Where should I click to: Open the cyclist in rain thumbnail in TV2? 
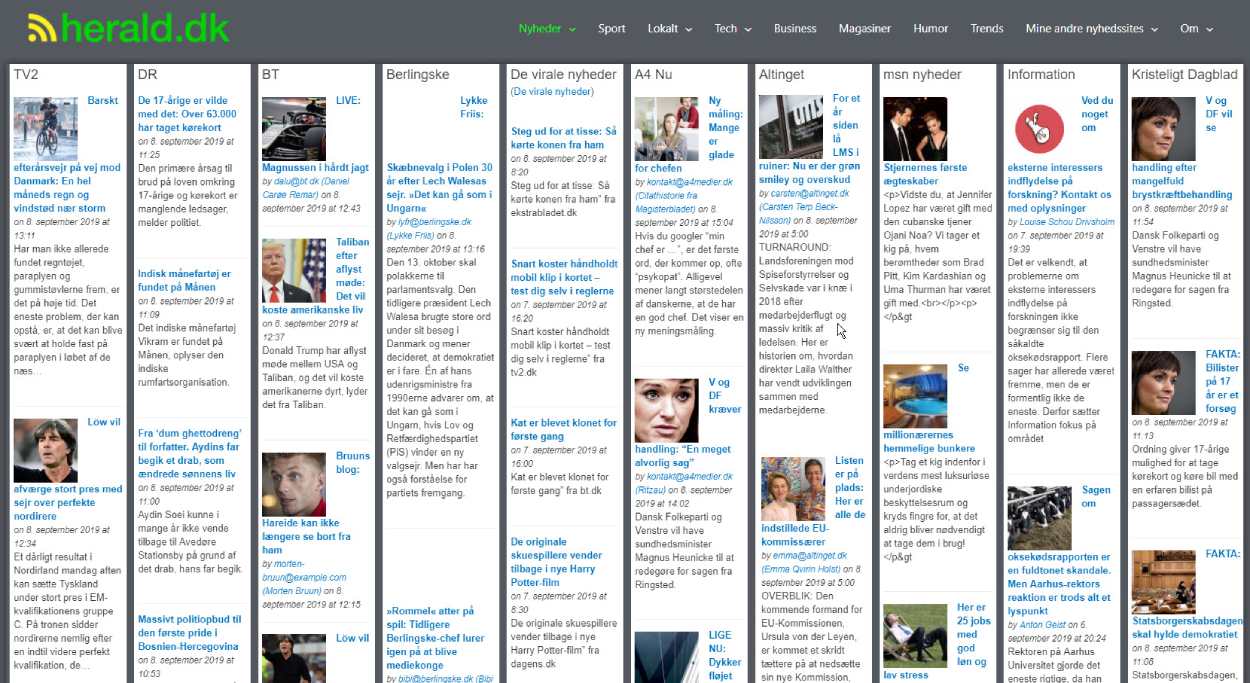click(x=45, y=128)
